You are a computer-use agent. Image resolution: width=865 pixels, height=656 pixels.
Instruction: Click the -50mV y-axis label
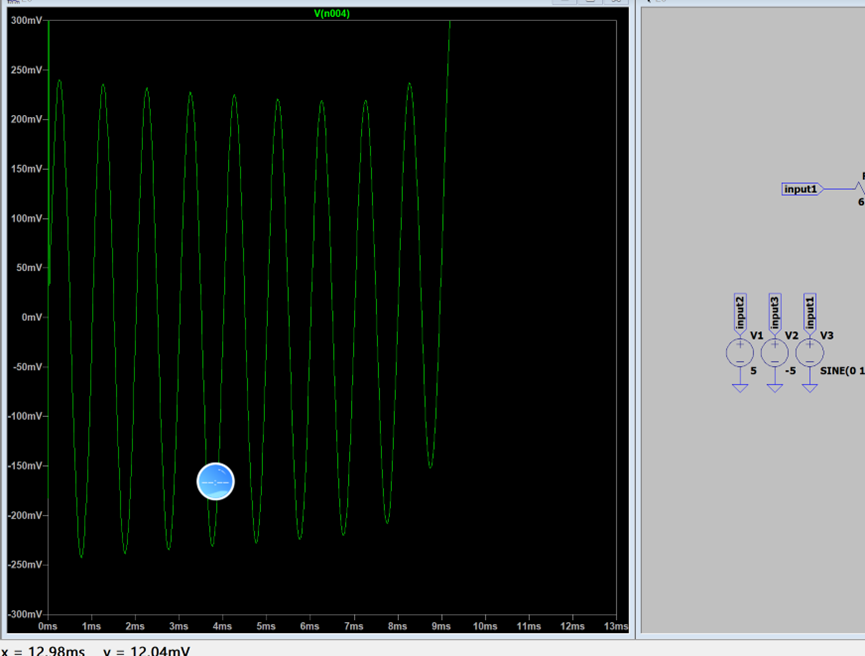click(x=27, y=367)
